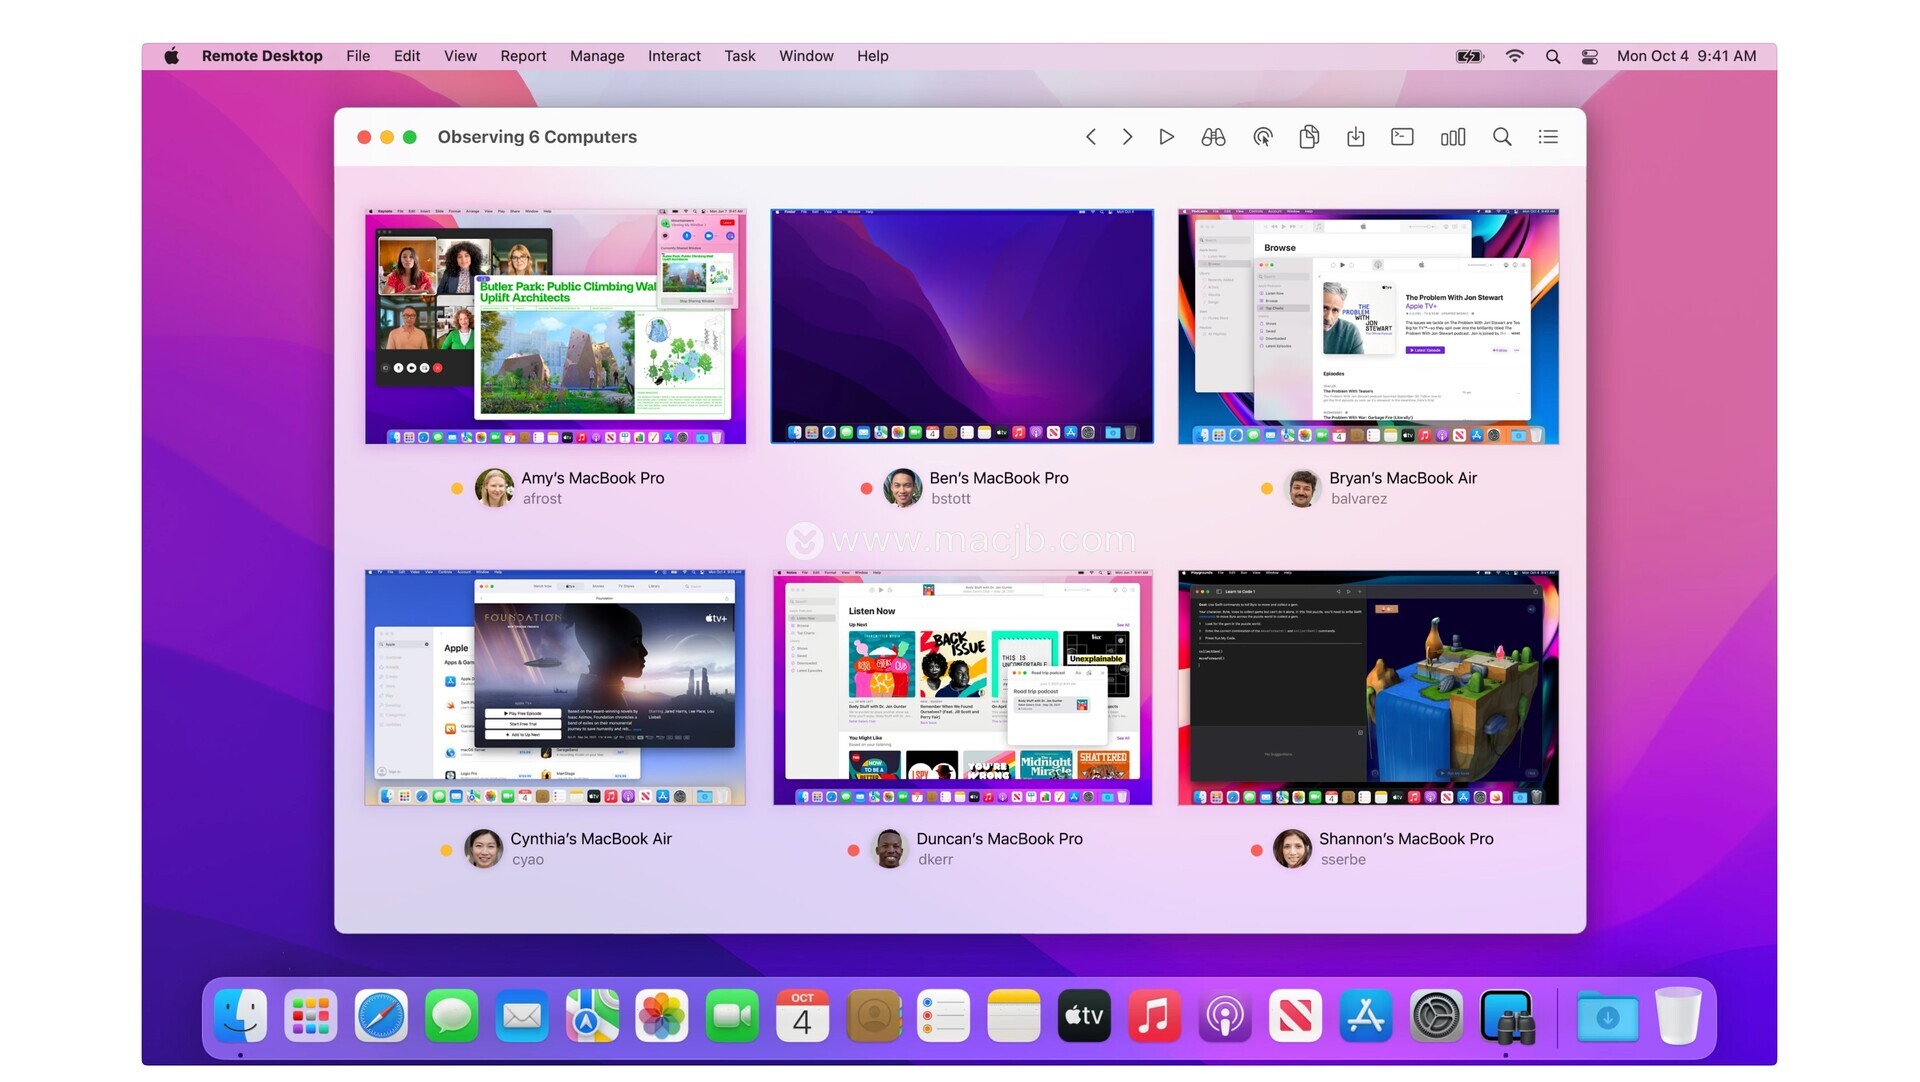Click the Copy files toolbar icon

(x=1309, y=137)
